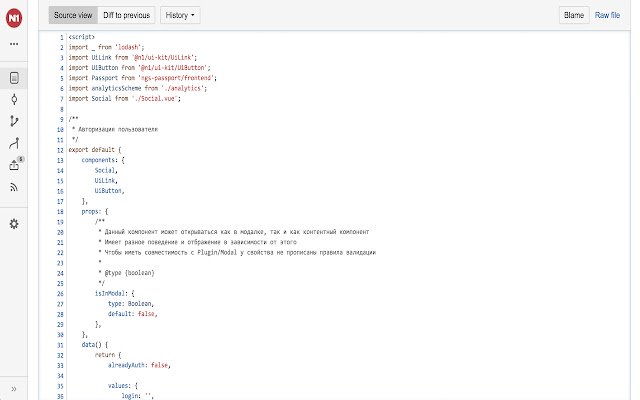The image size is (640, 400).
Task: Click the Blame button
Action: (x=574, y=15)
